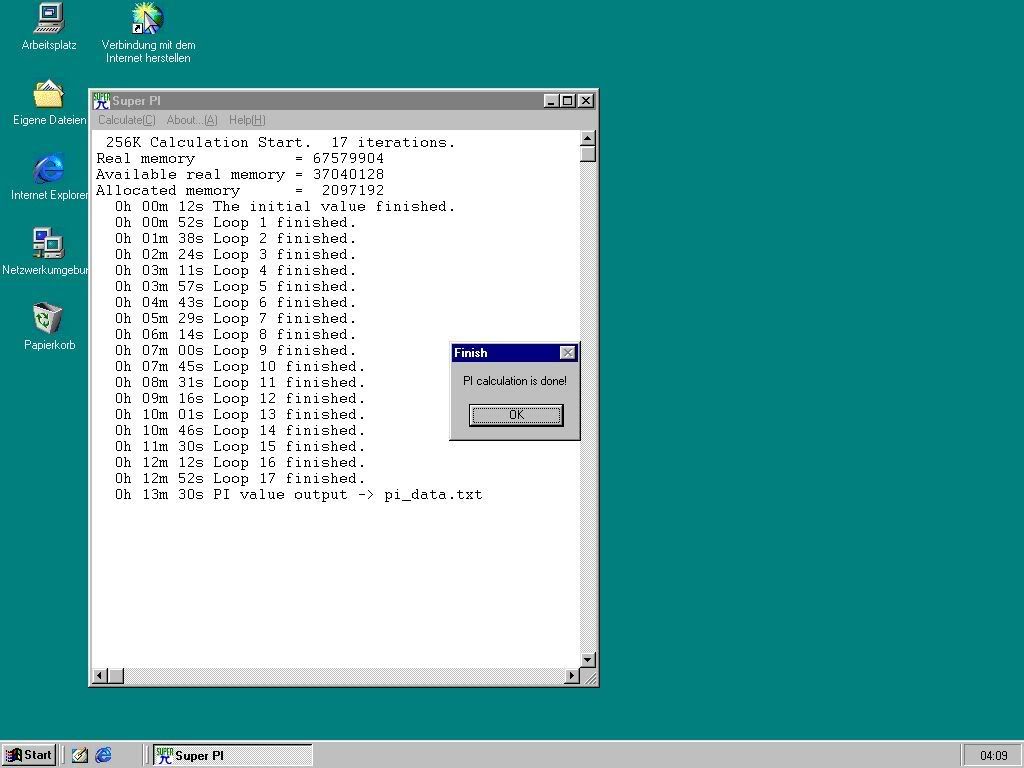Click the notepad-style quick launch icon
The image size is (1024, 768).
80,755
